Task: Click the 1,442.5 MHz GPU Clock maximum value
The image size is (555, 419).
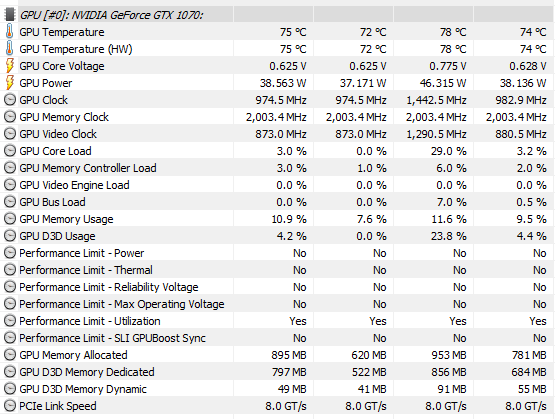Action: [436, 100]
